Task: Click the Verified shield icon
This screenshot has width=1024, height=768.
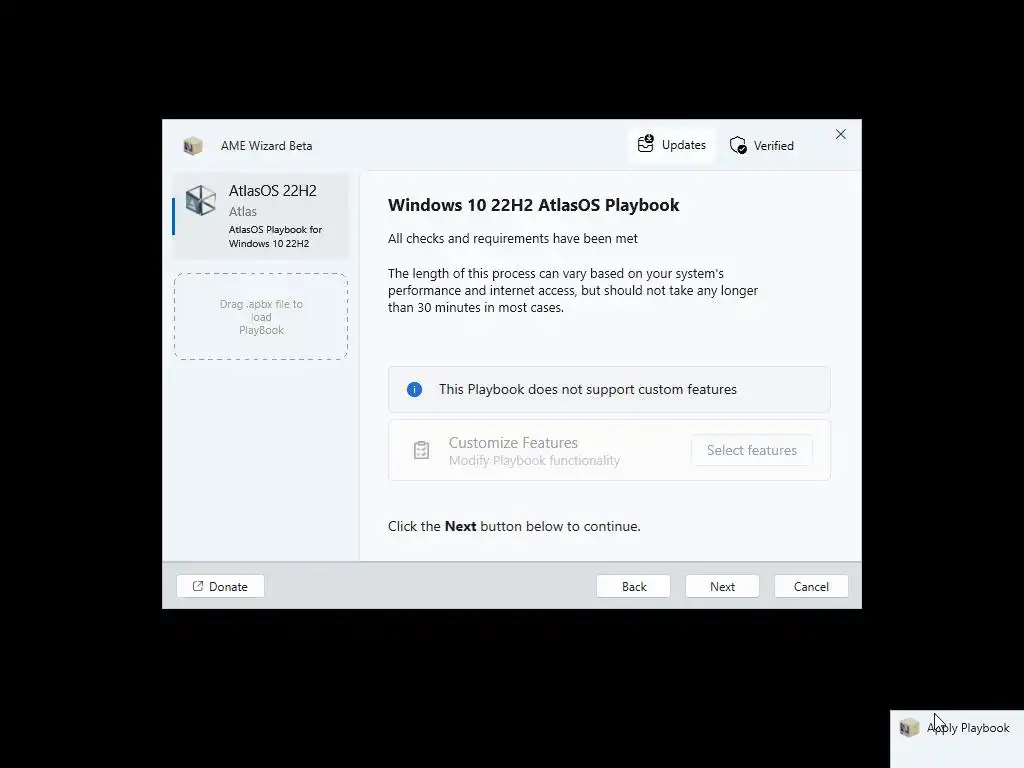Action: click(x=738, y=146)
